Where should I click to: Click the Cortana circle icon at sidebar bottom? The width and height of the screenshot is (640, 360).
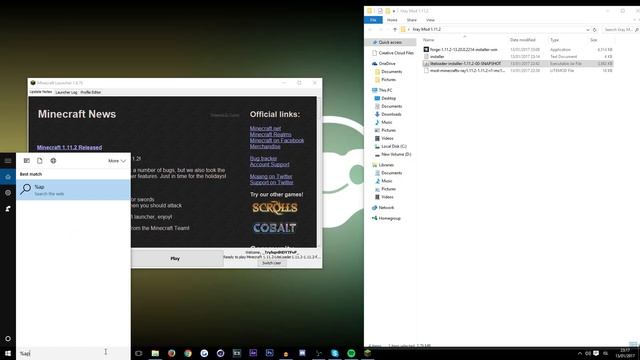tap(8, 338)
